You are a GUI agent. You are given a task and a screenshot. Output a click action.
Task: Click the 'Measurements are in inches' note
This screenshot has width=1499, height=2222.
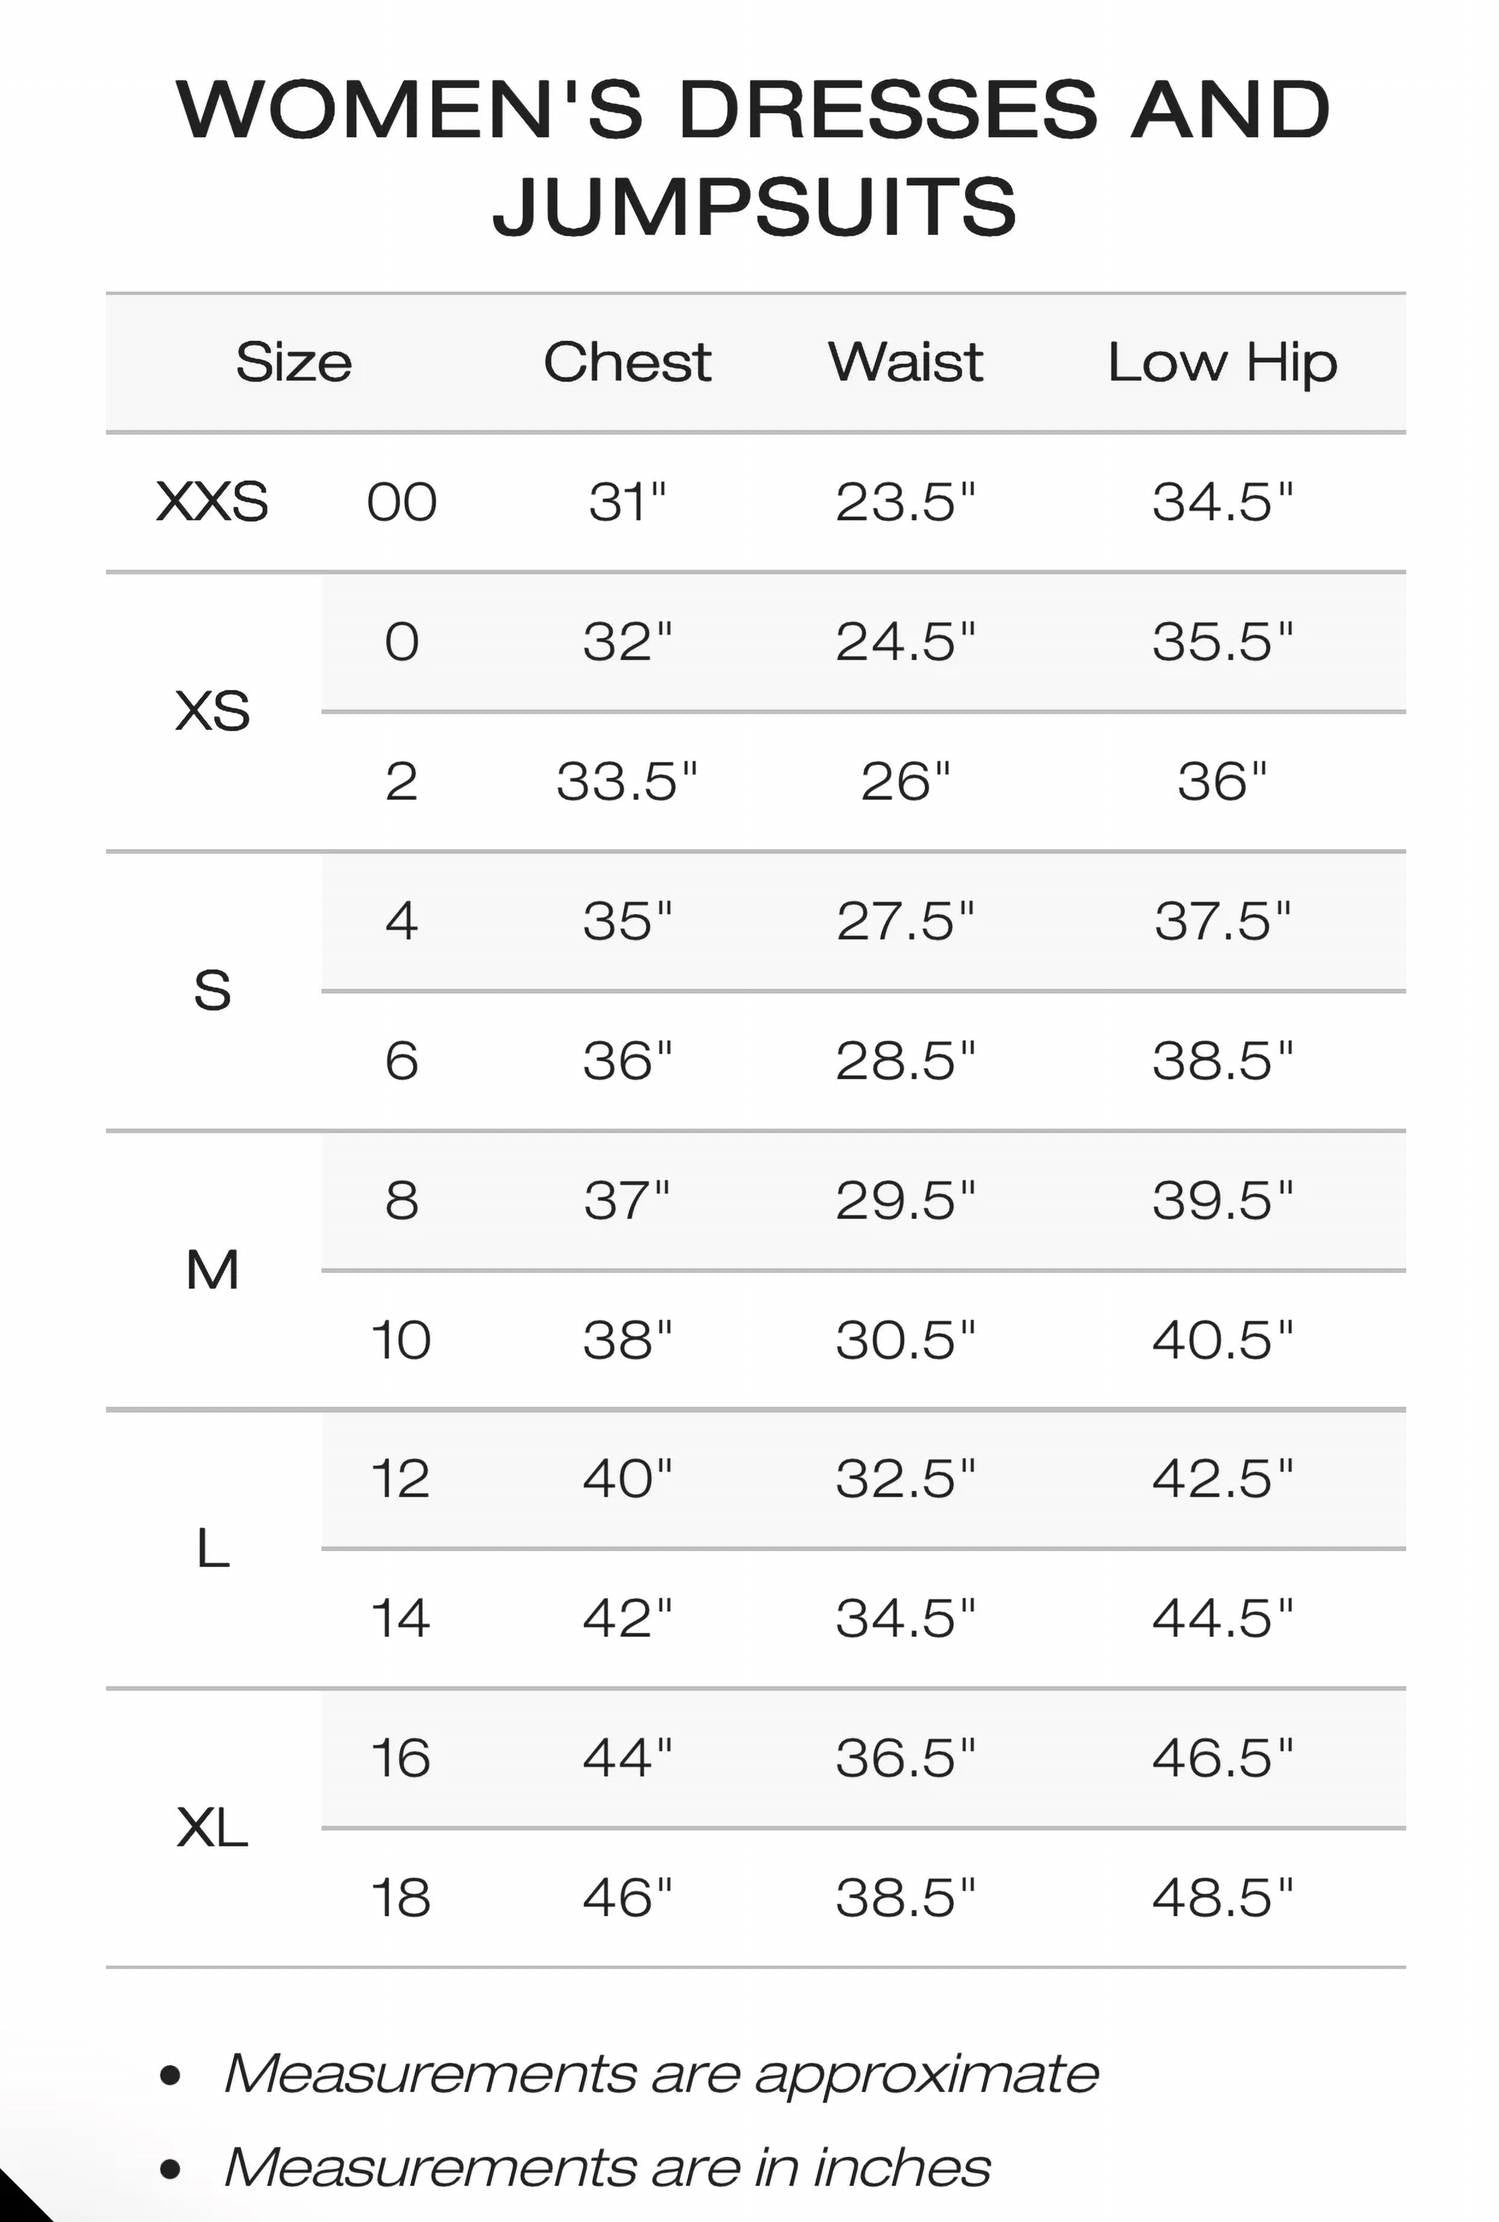(607, 2168)
